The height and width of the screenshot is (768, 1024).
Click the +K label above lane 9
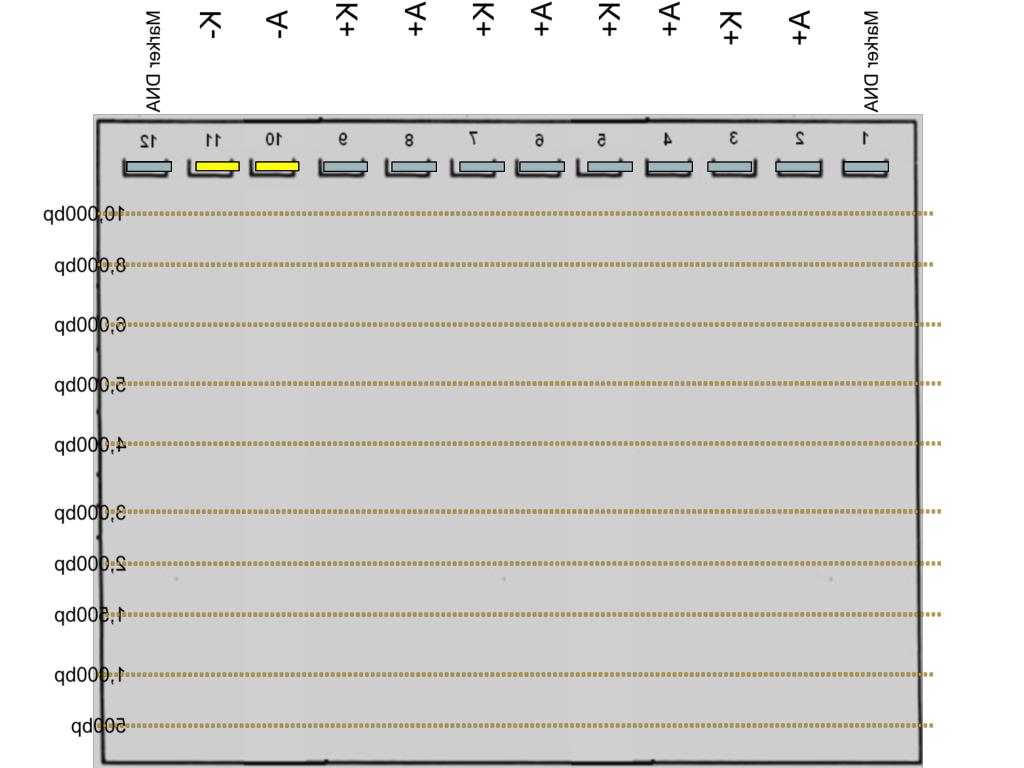pyautogui.click(x=347, y=20)
